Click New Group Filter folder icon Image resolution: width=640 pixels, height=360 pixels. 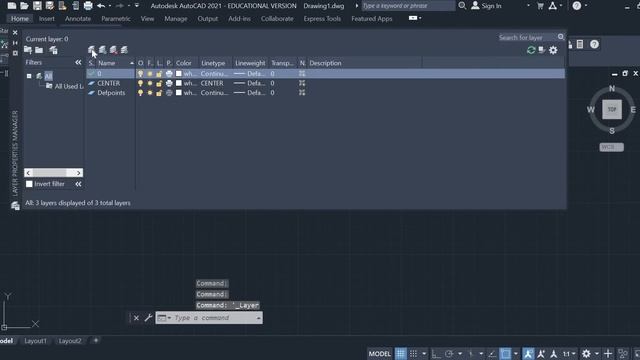(x=39, y=50)
